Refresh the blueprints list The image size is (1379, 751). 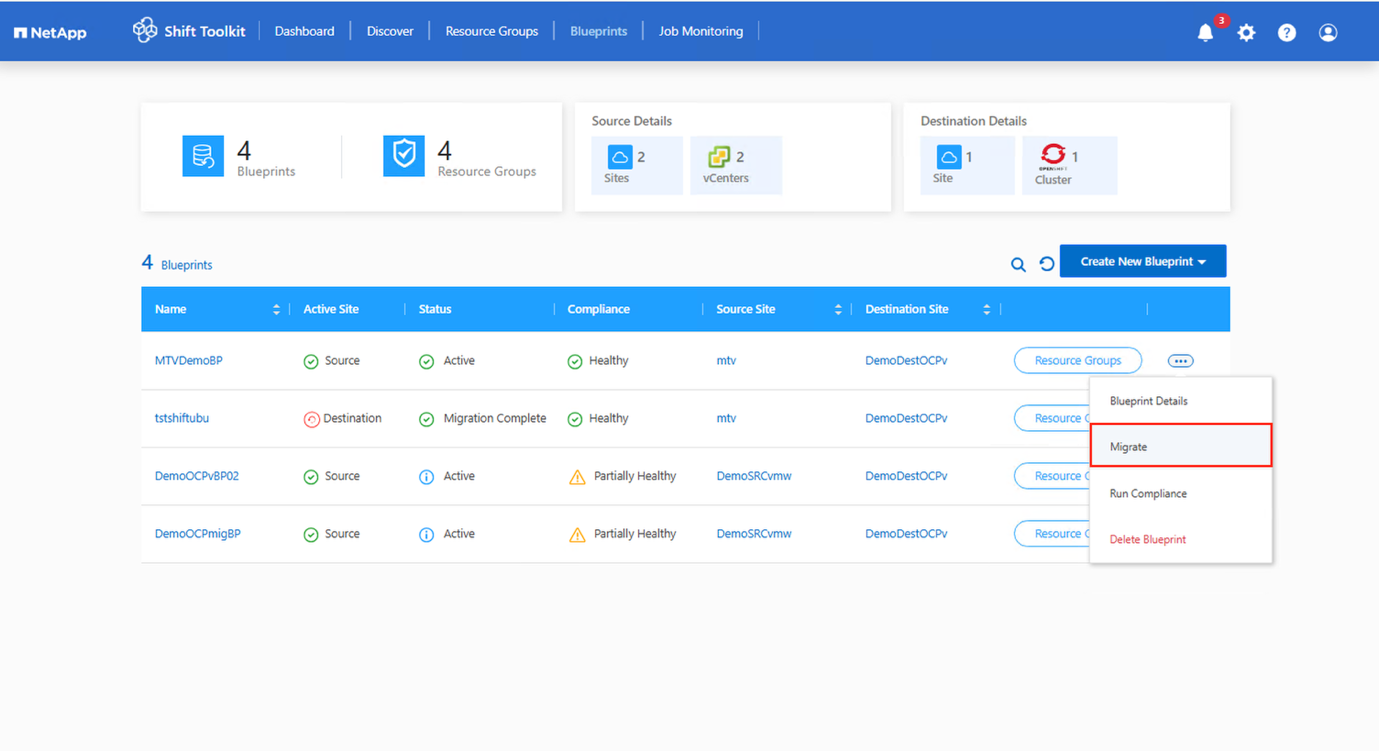(x=1046, y=264)
